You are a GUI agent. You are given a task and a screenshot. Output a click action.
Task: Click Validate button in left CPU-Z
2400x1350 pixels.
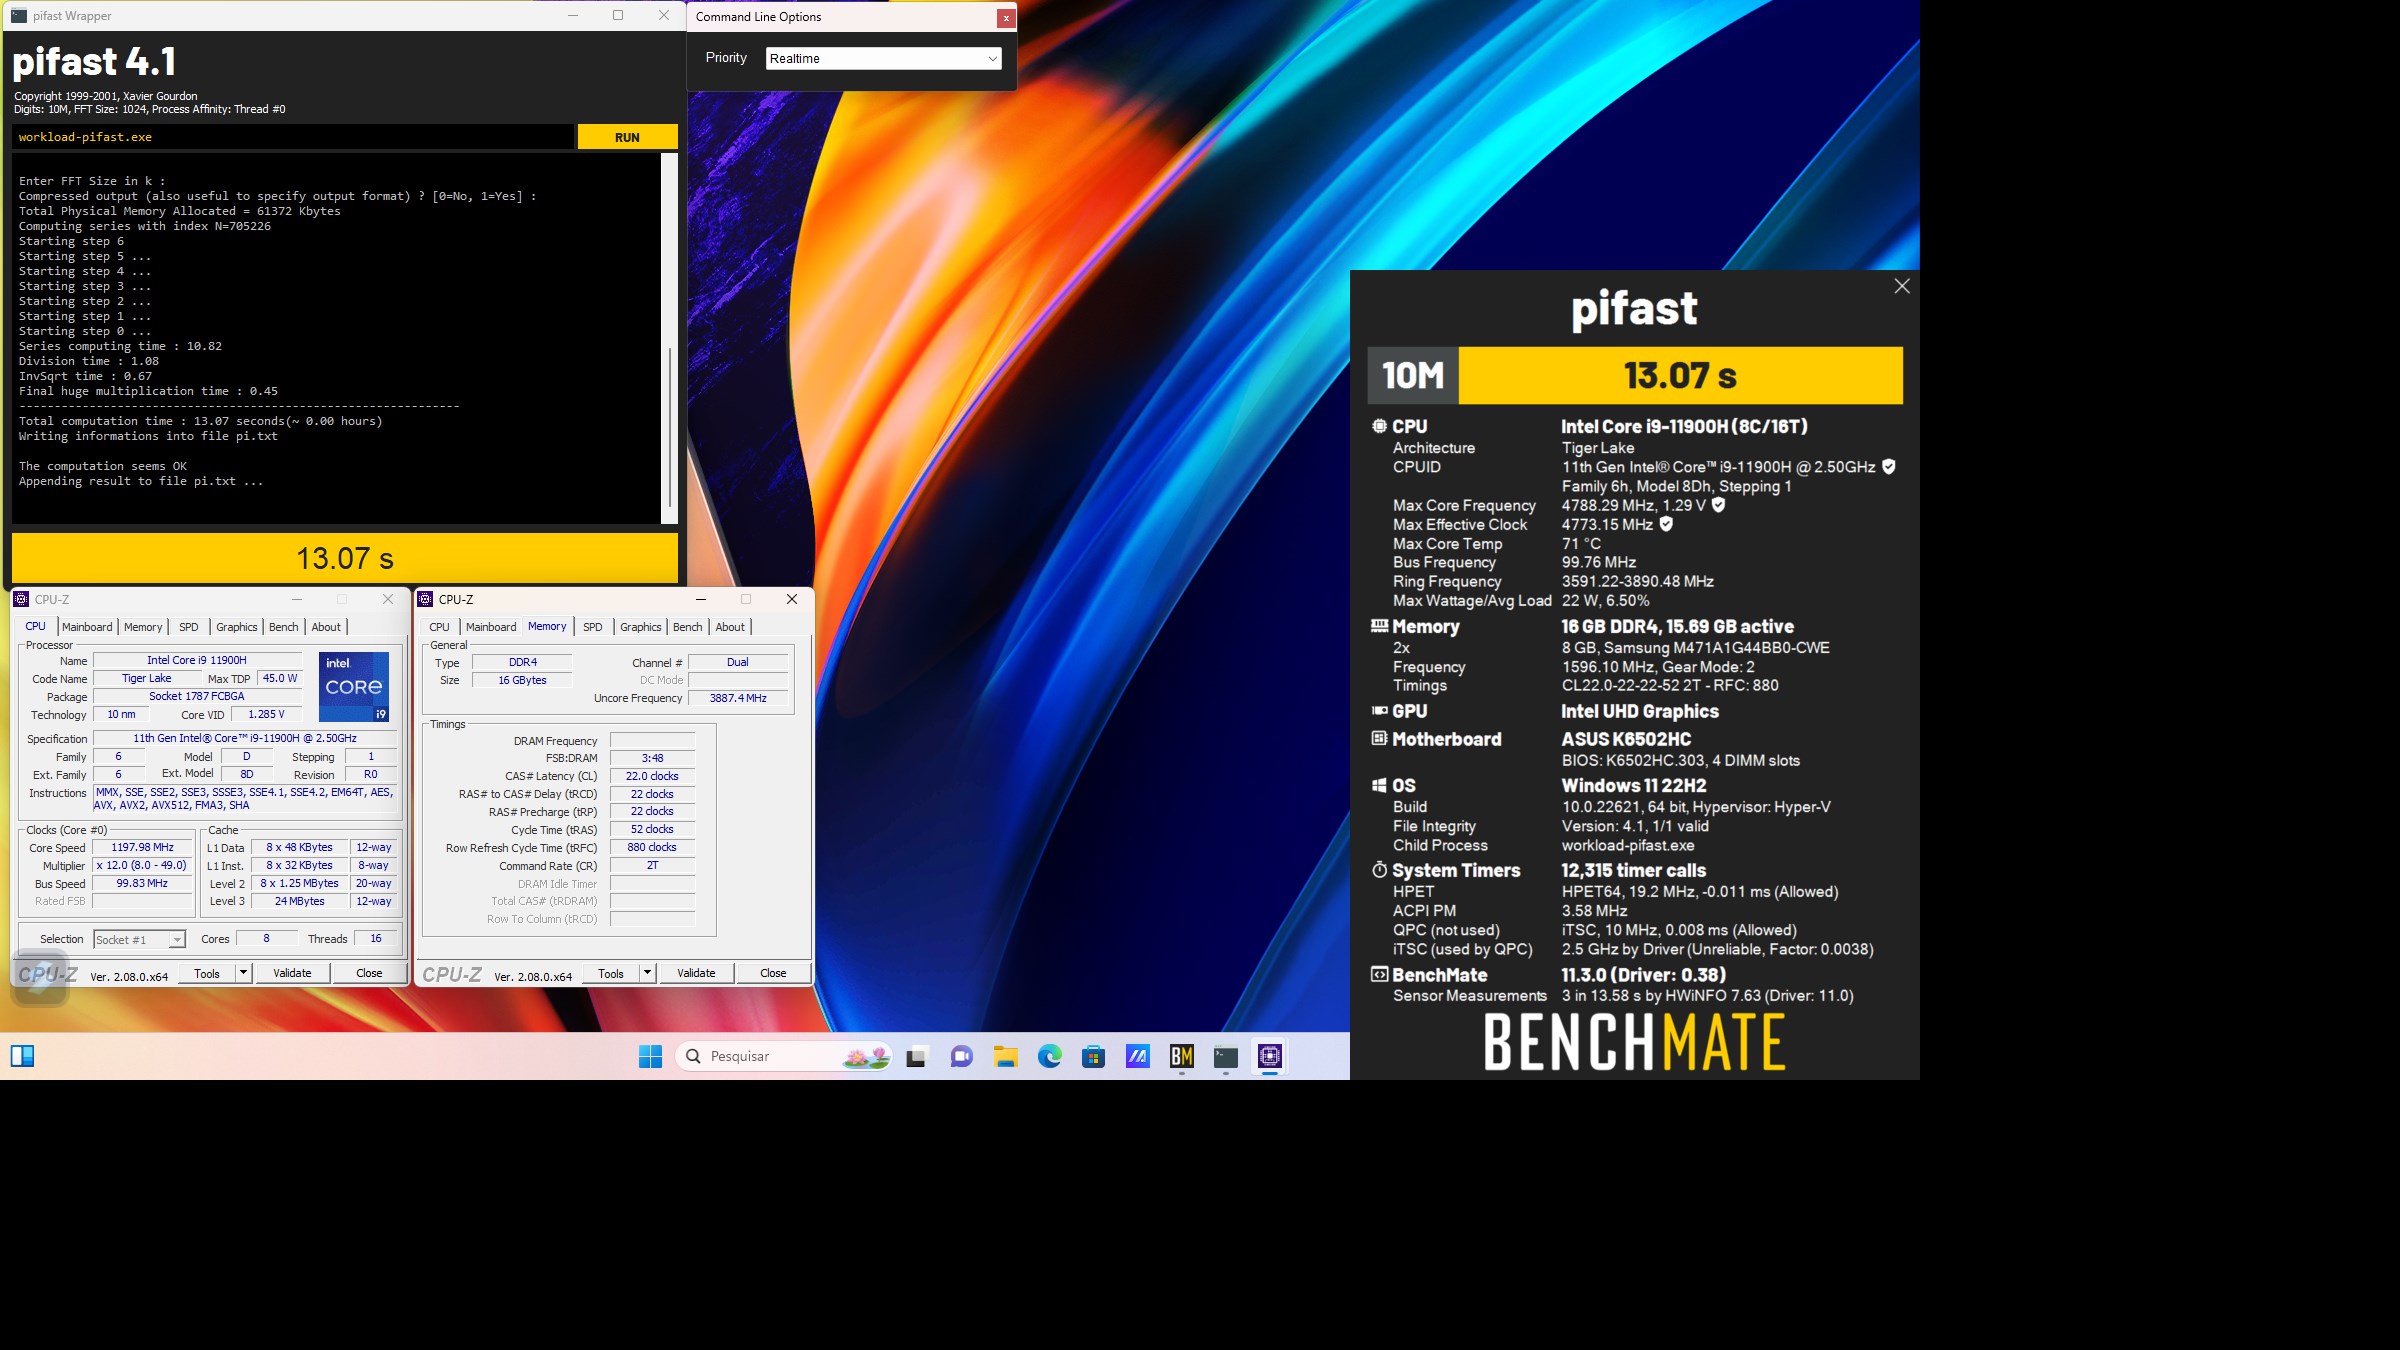pyautogui.click(x=292, y=973)
